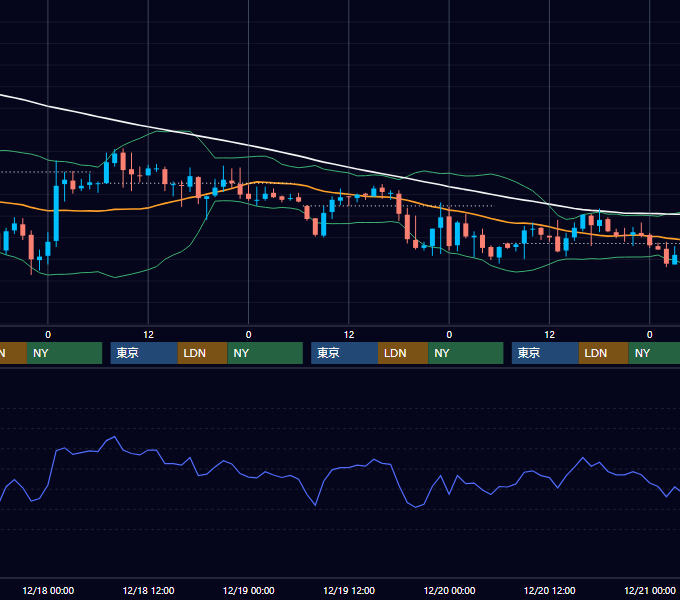Image resolution: width=680 pixels, height=600 pixels.
Task: Select the 12/21 00:00 time axis label
Action: click(x=650, y=590)
